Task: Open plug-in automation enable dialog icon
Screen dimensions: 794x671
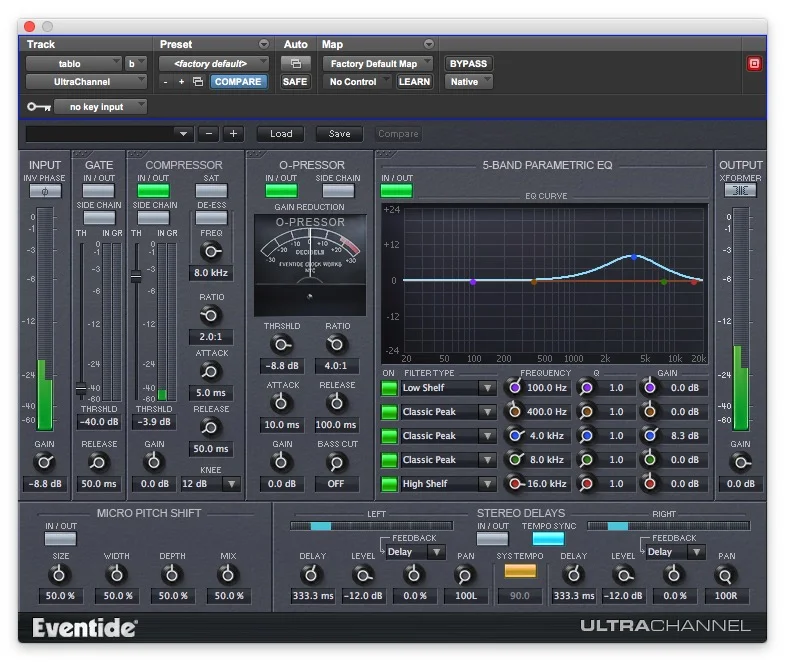Action: [296, 64]
